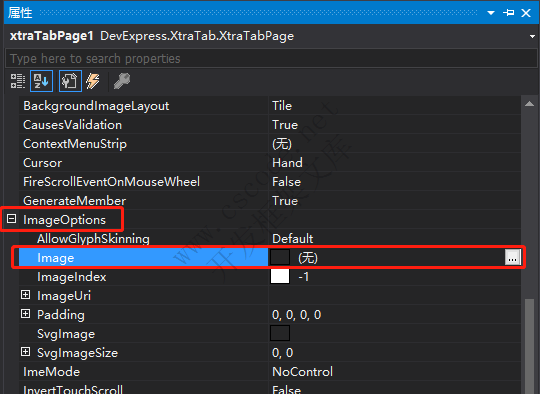Select the AllowGlyphSkinning Default value

(x=293, y=239)
